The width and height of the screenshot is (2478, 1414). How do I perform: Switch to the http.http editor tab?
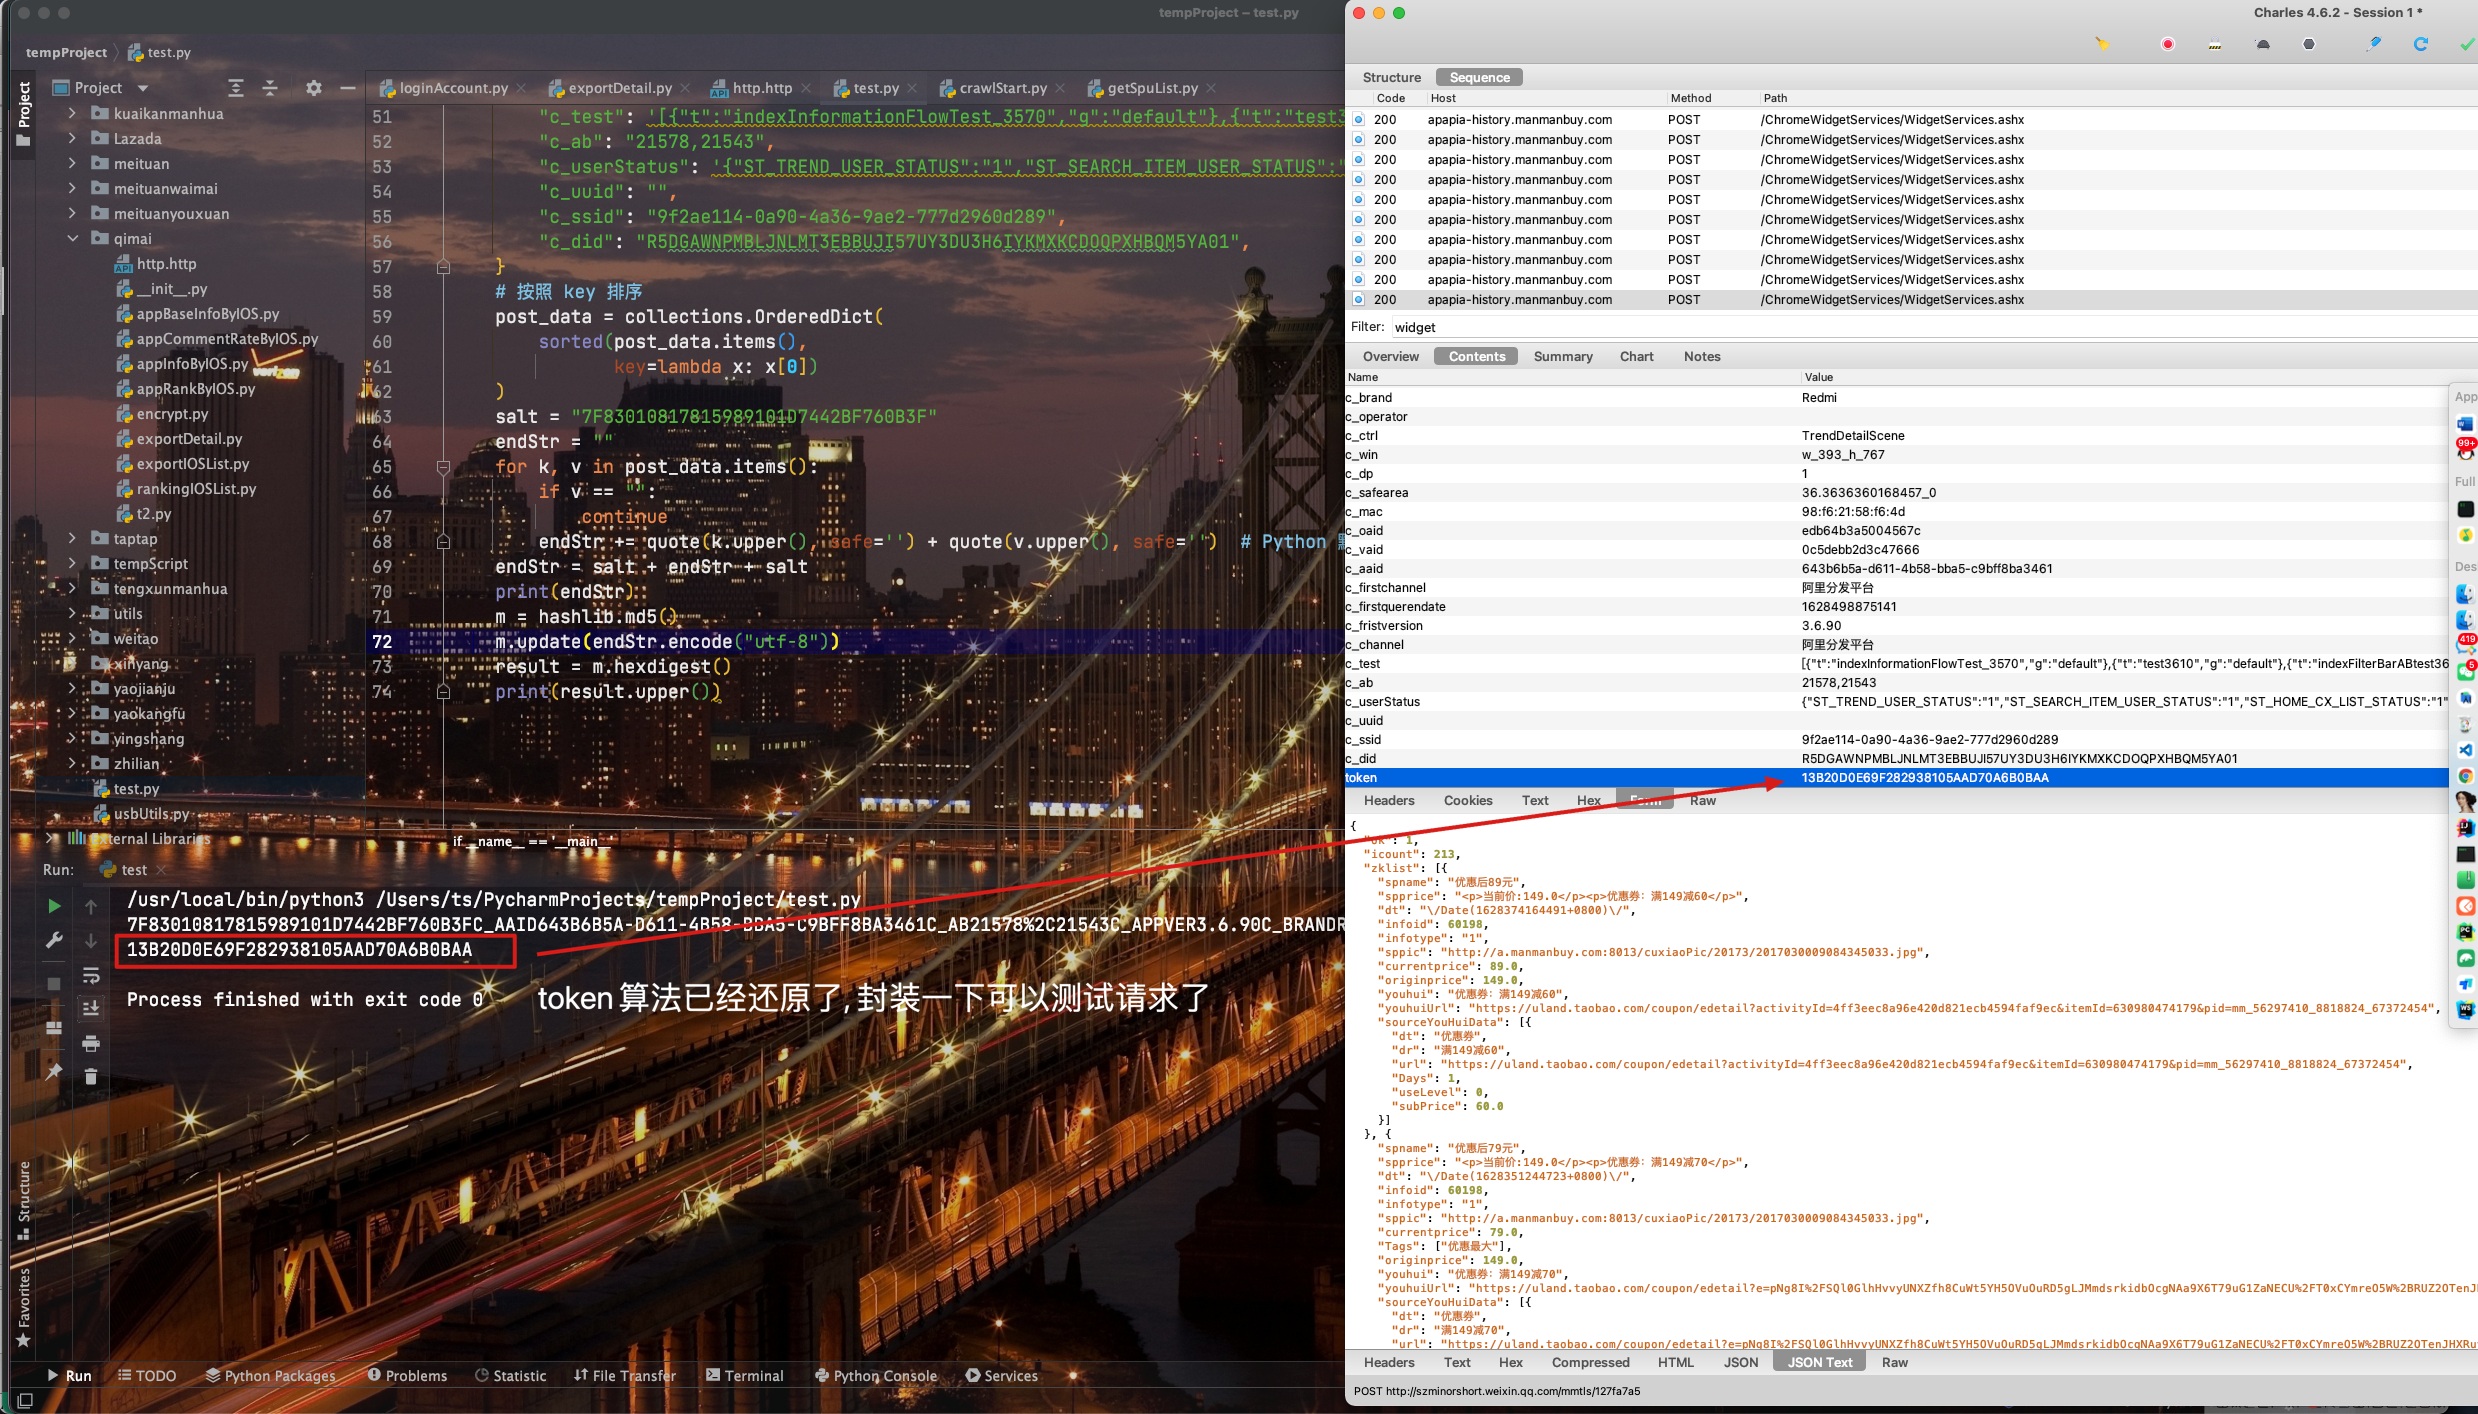tap(762, 88)
